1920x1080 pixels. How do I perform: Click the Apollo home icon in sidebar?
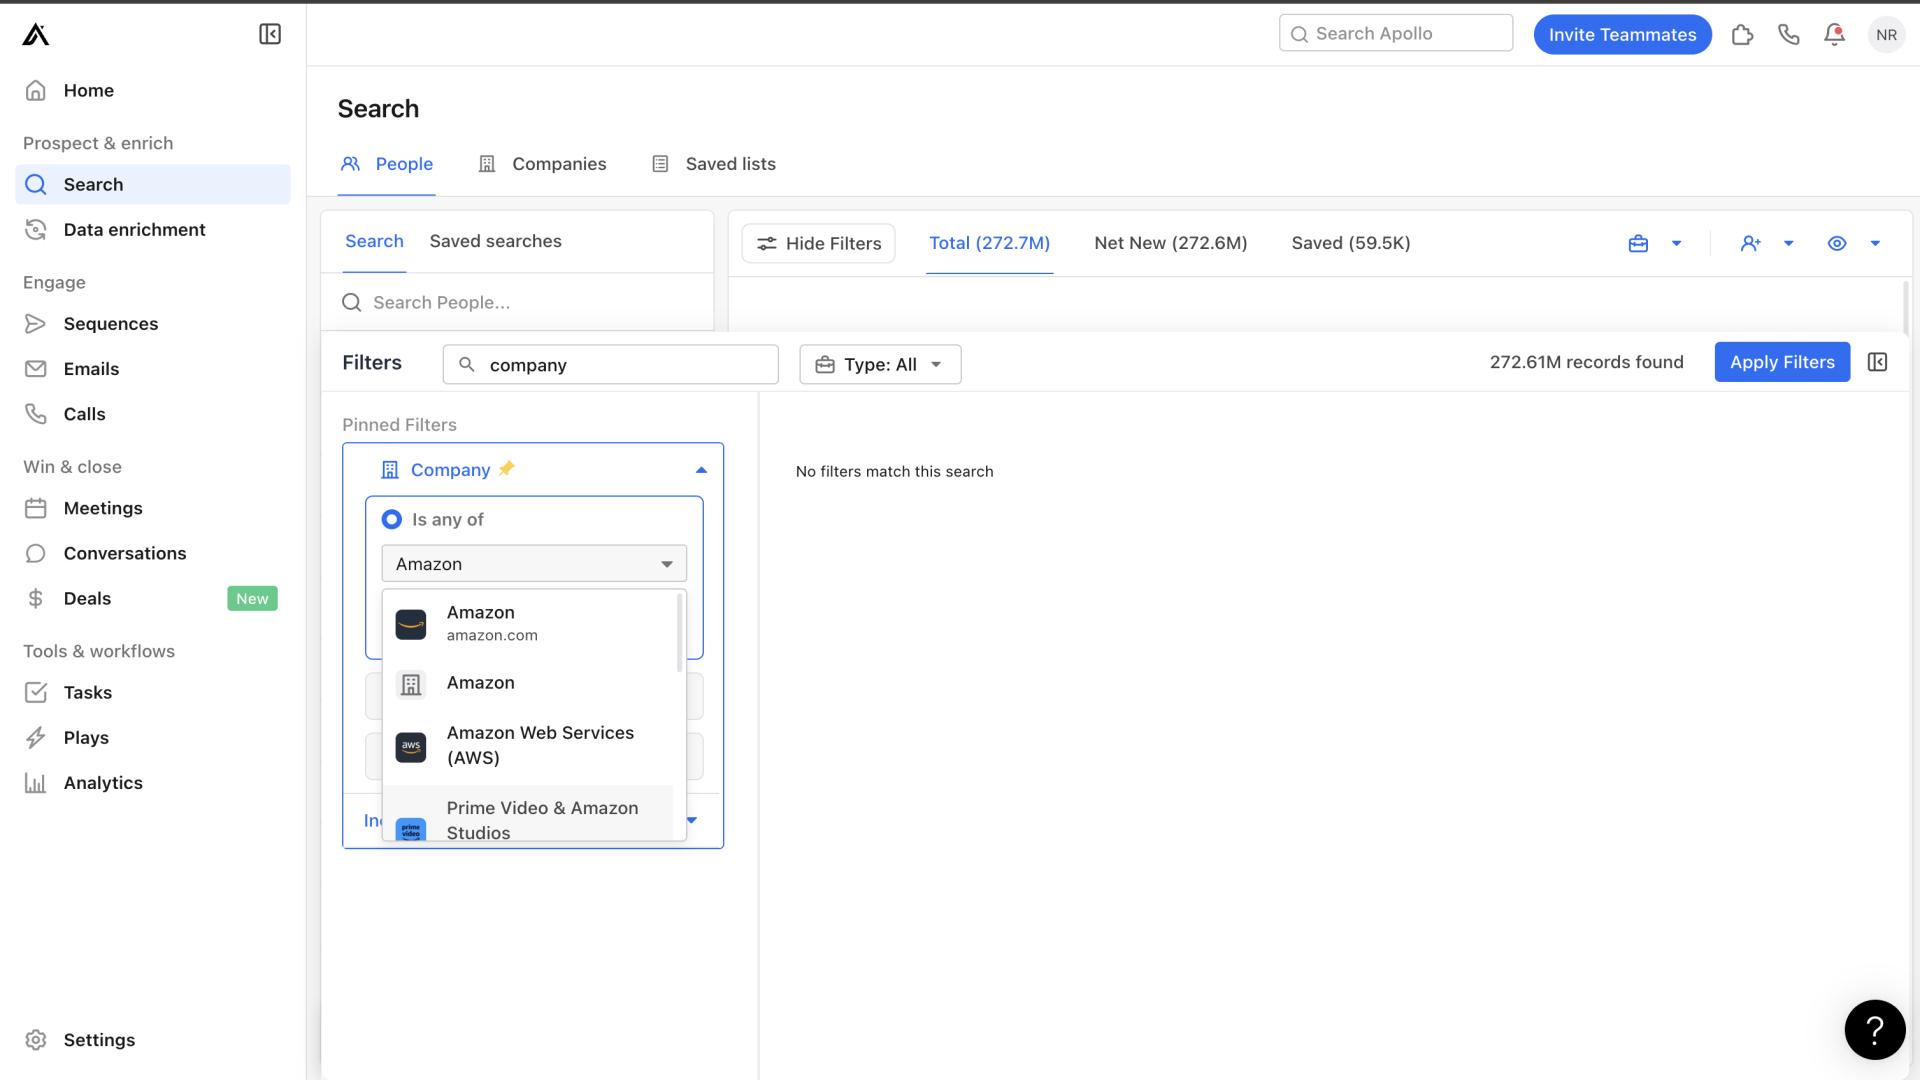click(36, 34)
